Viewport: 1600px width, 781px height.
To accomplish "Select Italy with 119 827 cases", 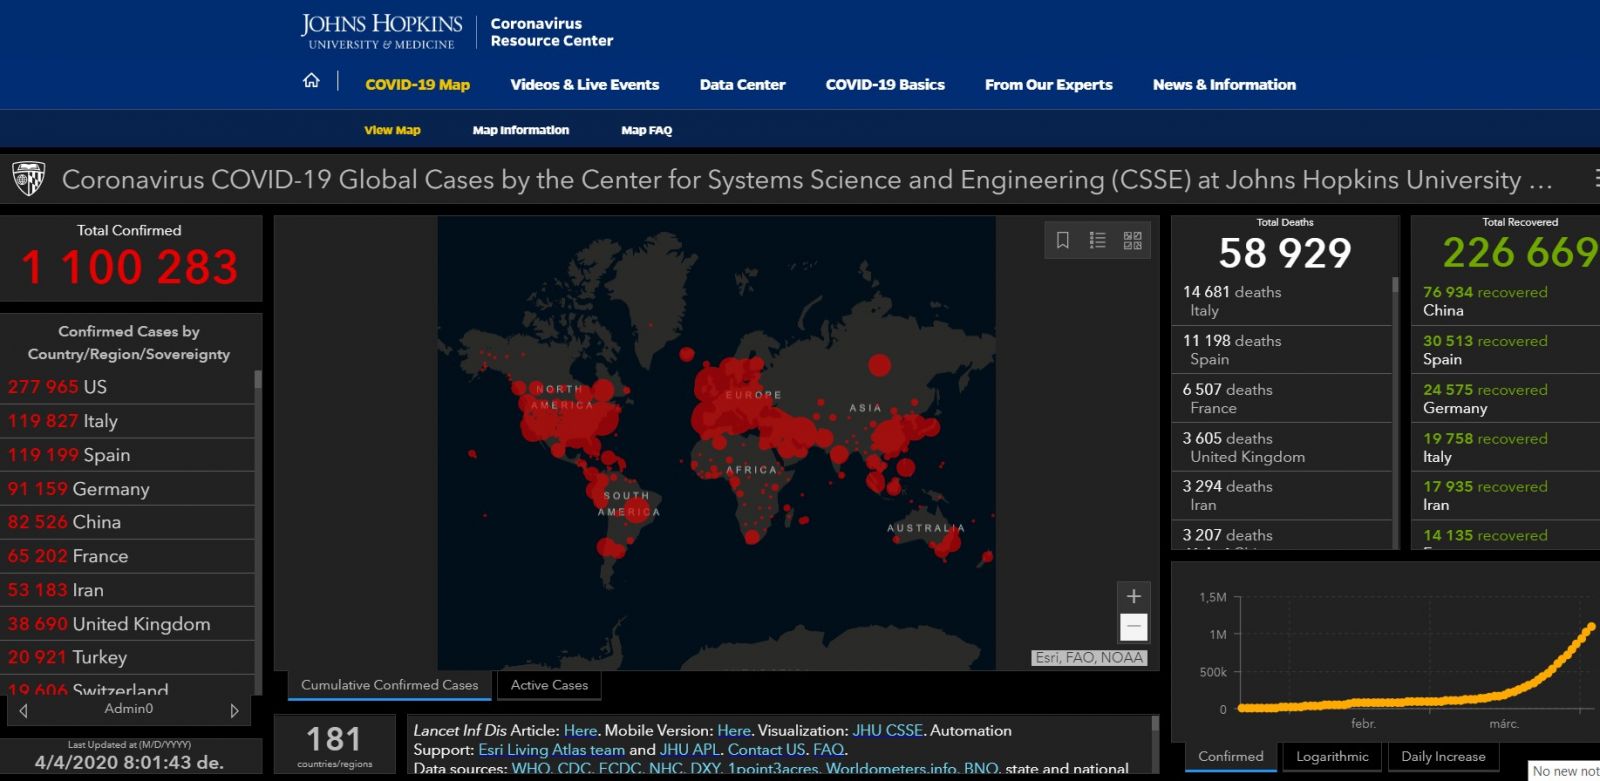I will 127,421.
